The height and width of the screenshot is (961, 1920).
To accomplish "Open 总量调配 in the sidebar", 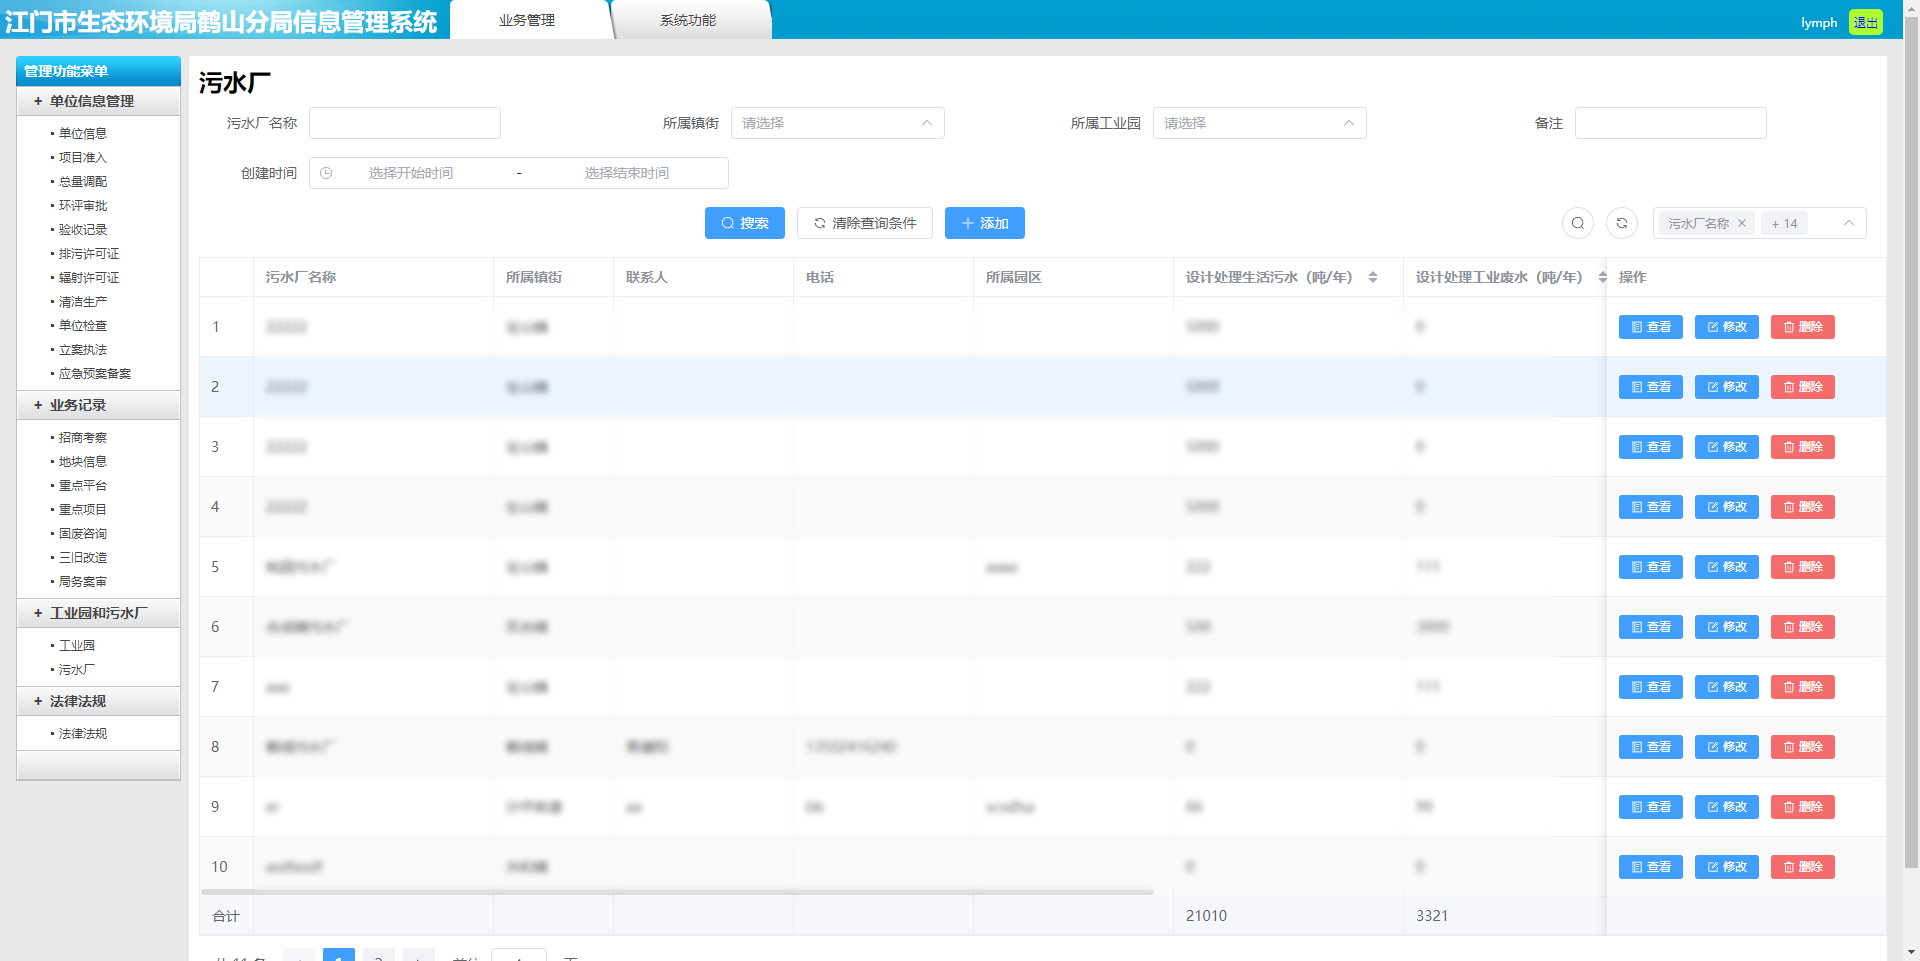I will coord(82,181).
